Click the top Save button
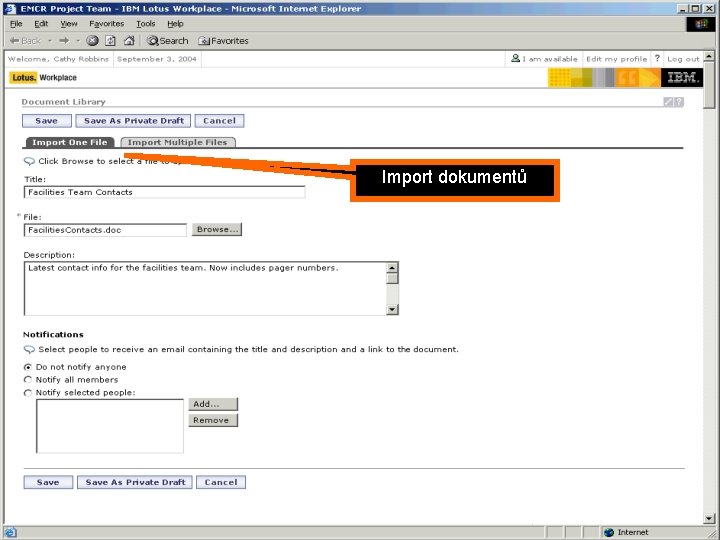Image resolution: width=720 pixels, height=540 pixels. pos(47,121)
